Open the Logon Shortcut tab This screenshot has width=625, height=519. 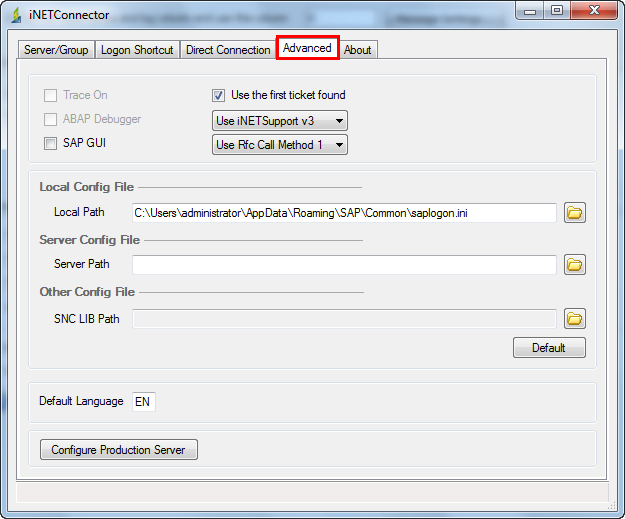137,50
